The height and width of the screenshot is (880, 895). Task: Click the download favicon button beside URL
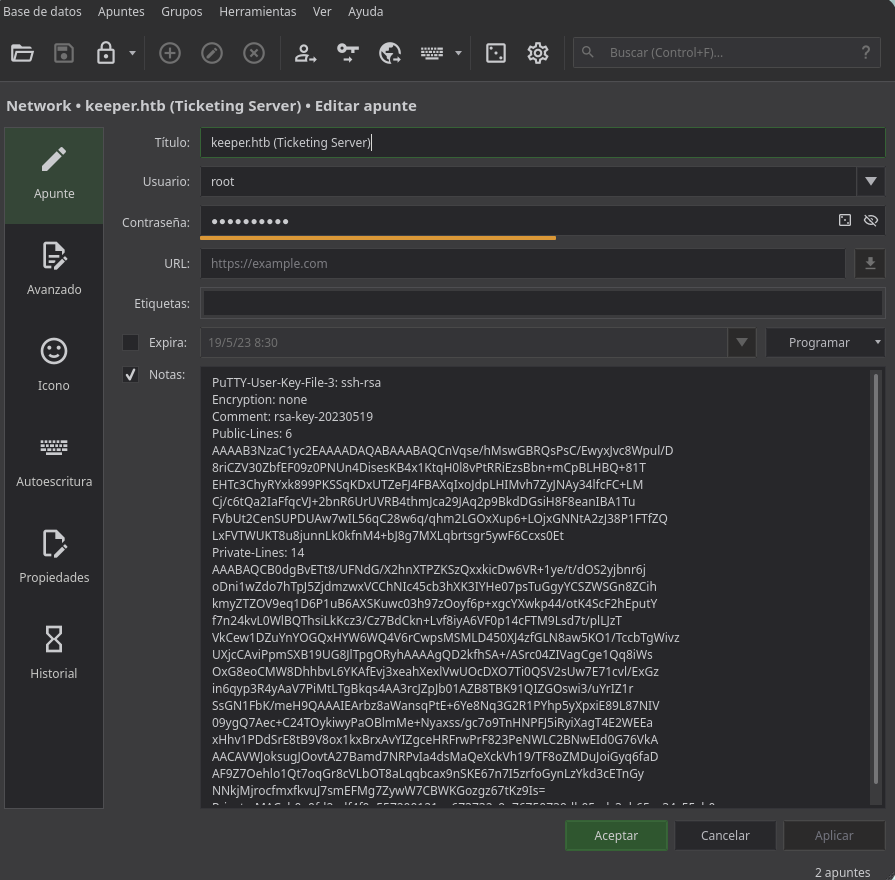pos(870,263)
